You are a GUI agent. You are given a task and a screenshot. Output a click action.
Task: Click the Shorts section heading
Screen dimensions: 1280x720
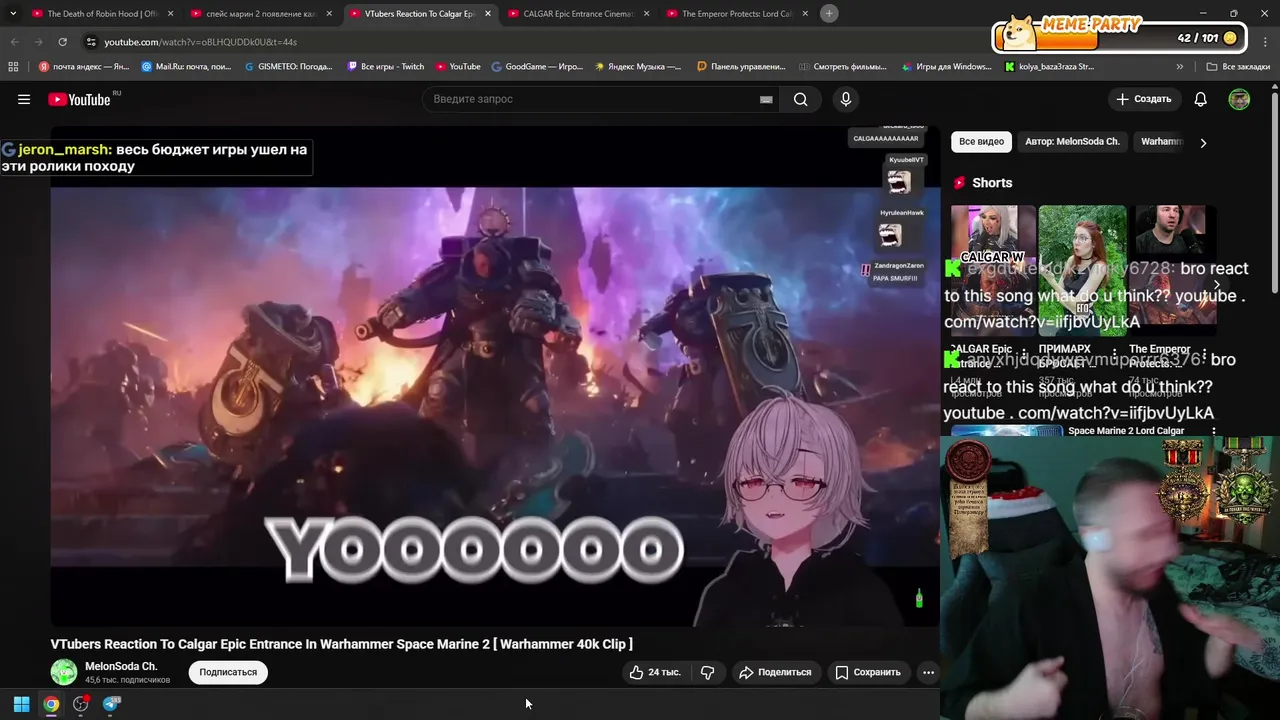pyautogui.click(x=991, y=183)
